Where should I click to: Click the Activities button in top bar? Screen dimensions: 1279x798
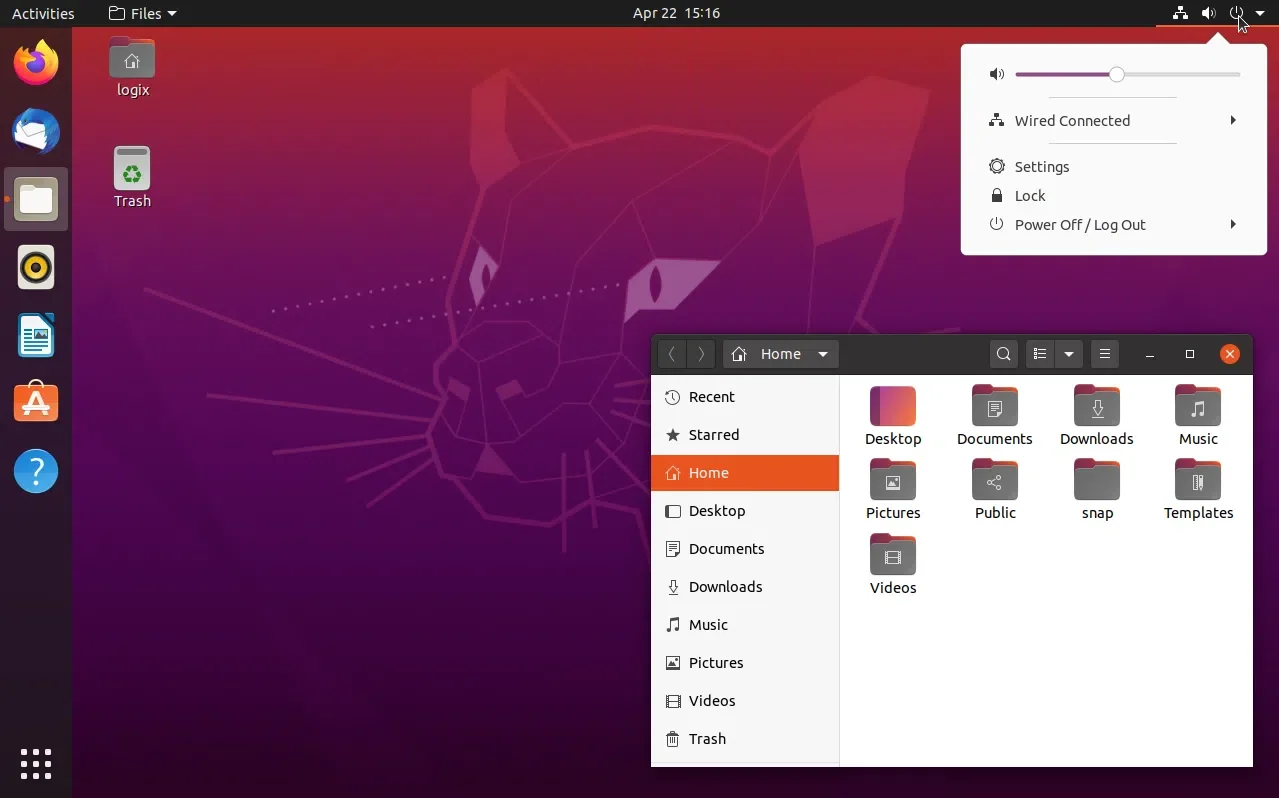point(43,13)
